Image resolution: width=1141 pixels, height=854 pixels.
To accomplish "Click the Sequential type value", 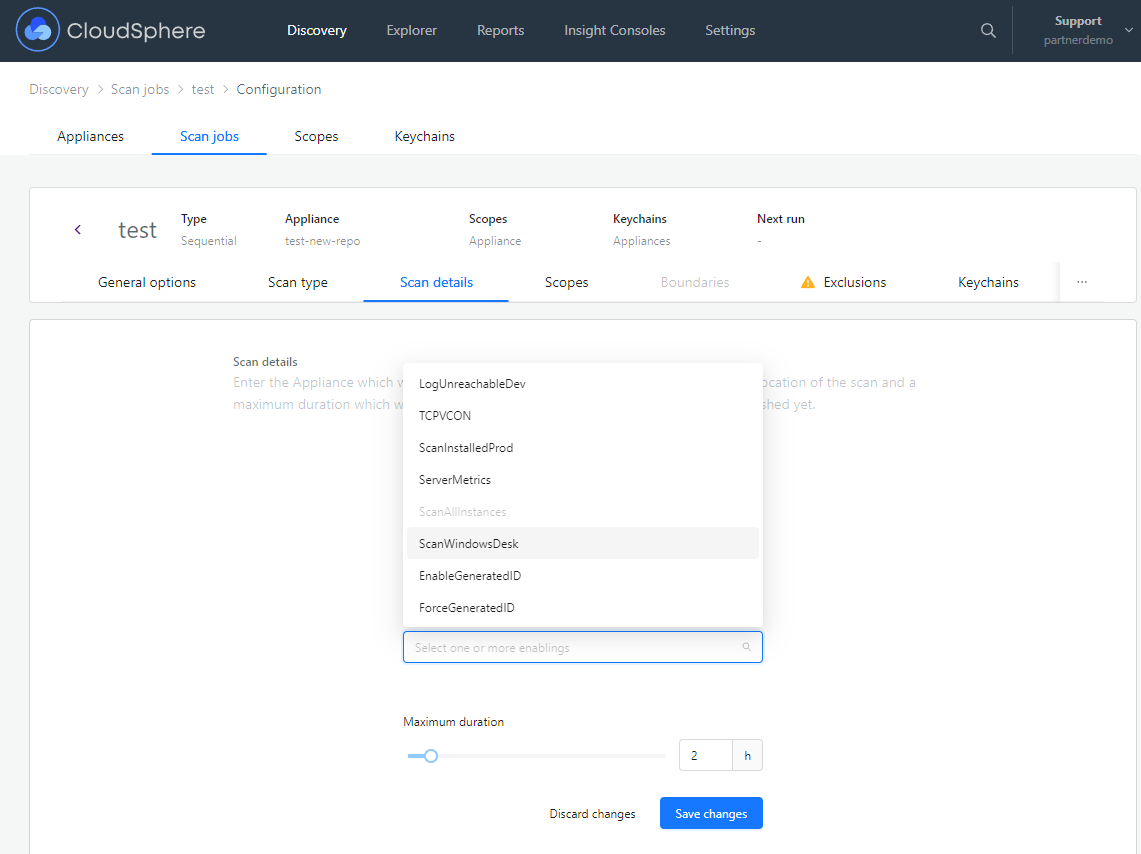I will click(x=209, y=241).
